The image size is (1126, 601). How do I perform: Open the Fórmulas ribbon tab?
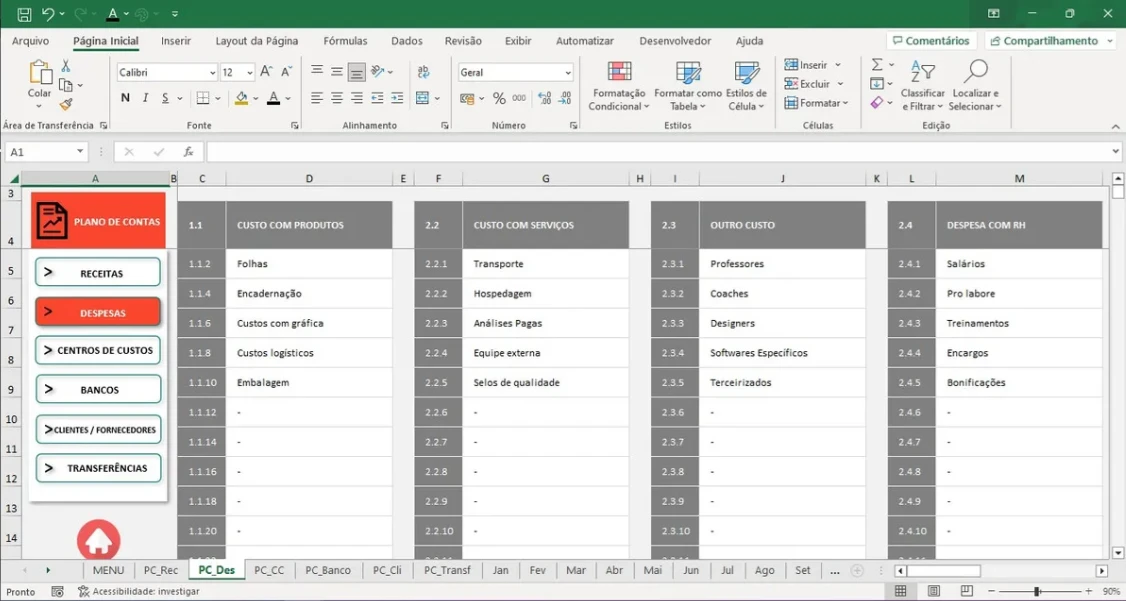[345, 41]
